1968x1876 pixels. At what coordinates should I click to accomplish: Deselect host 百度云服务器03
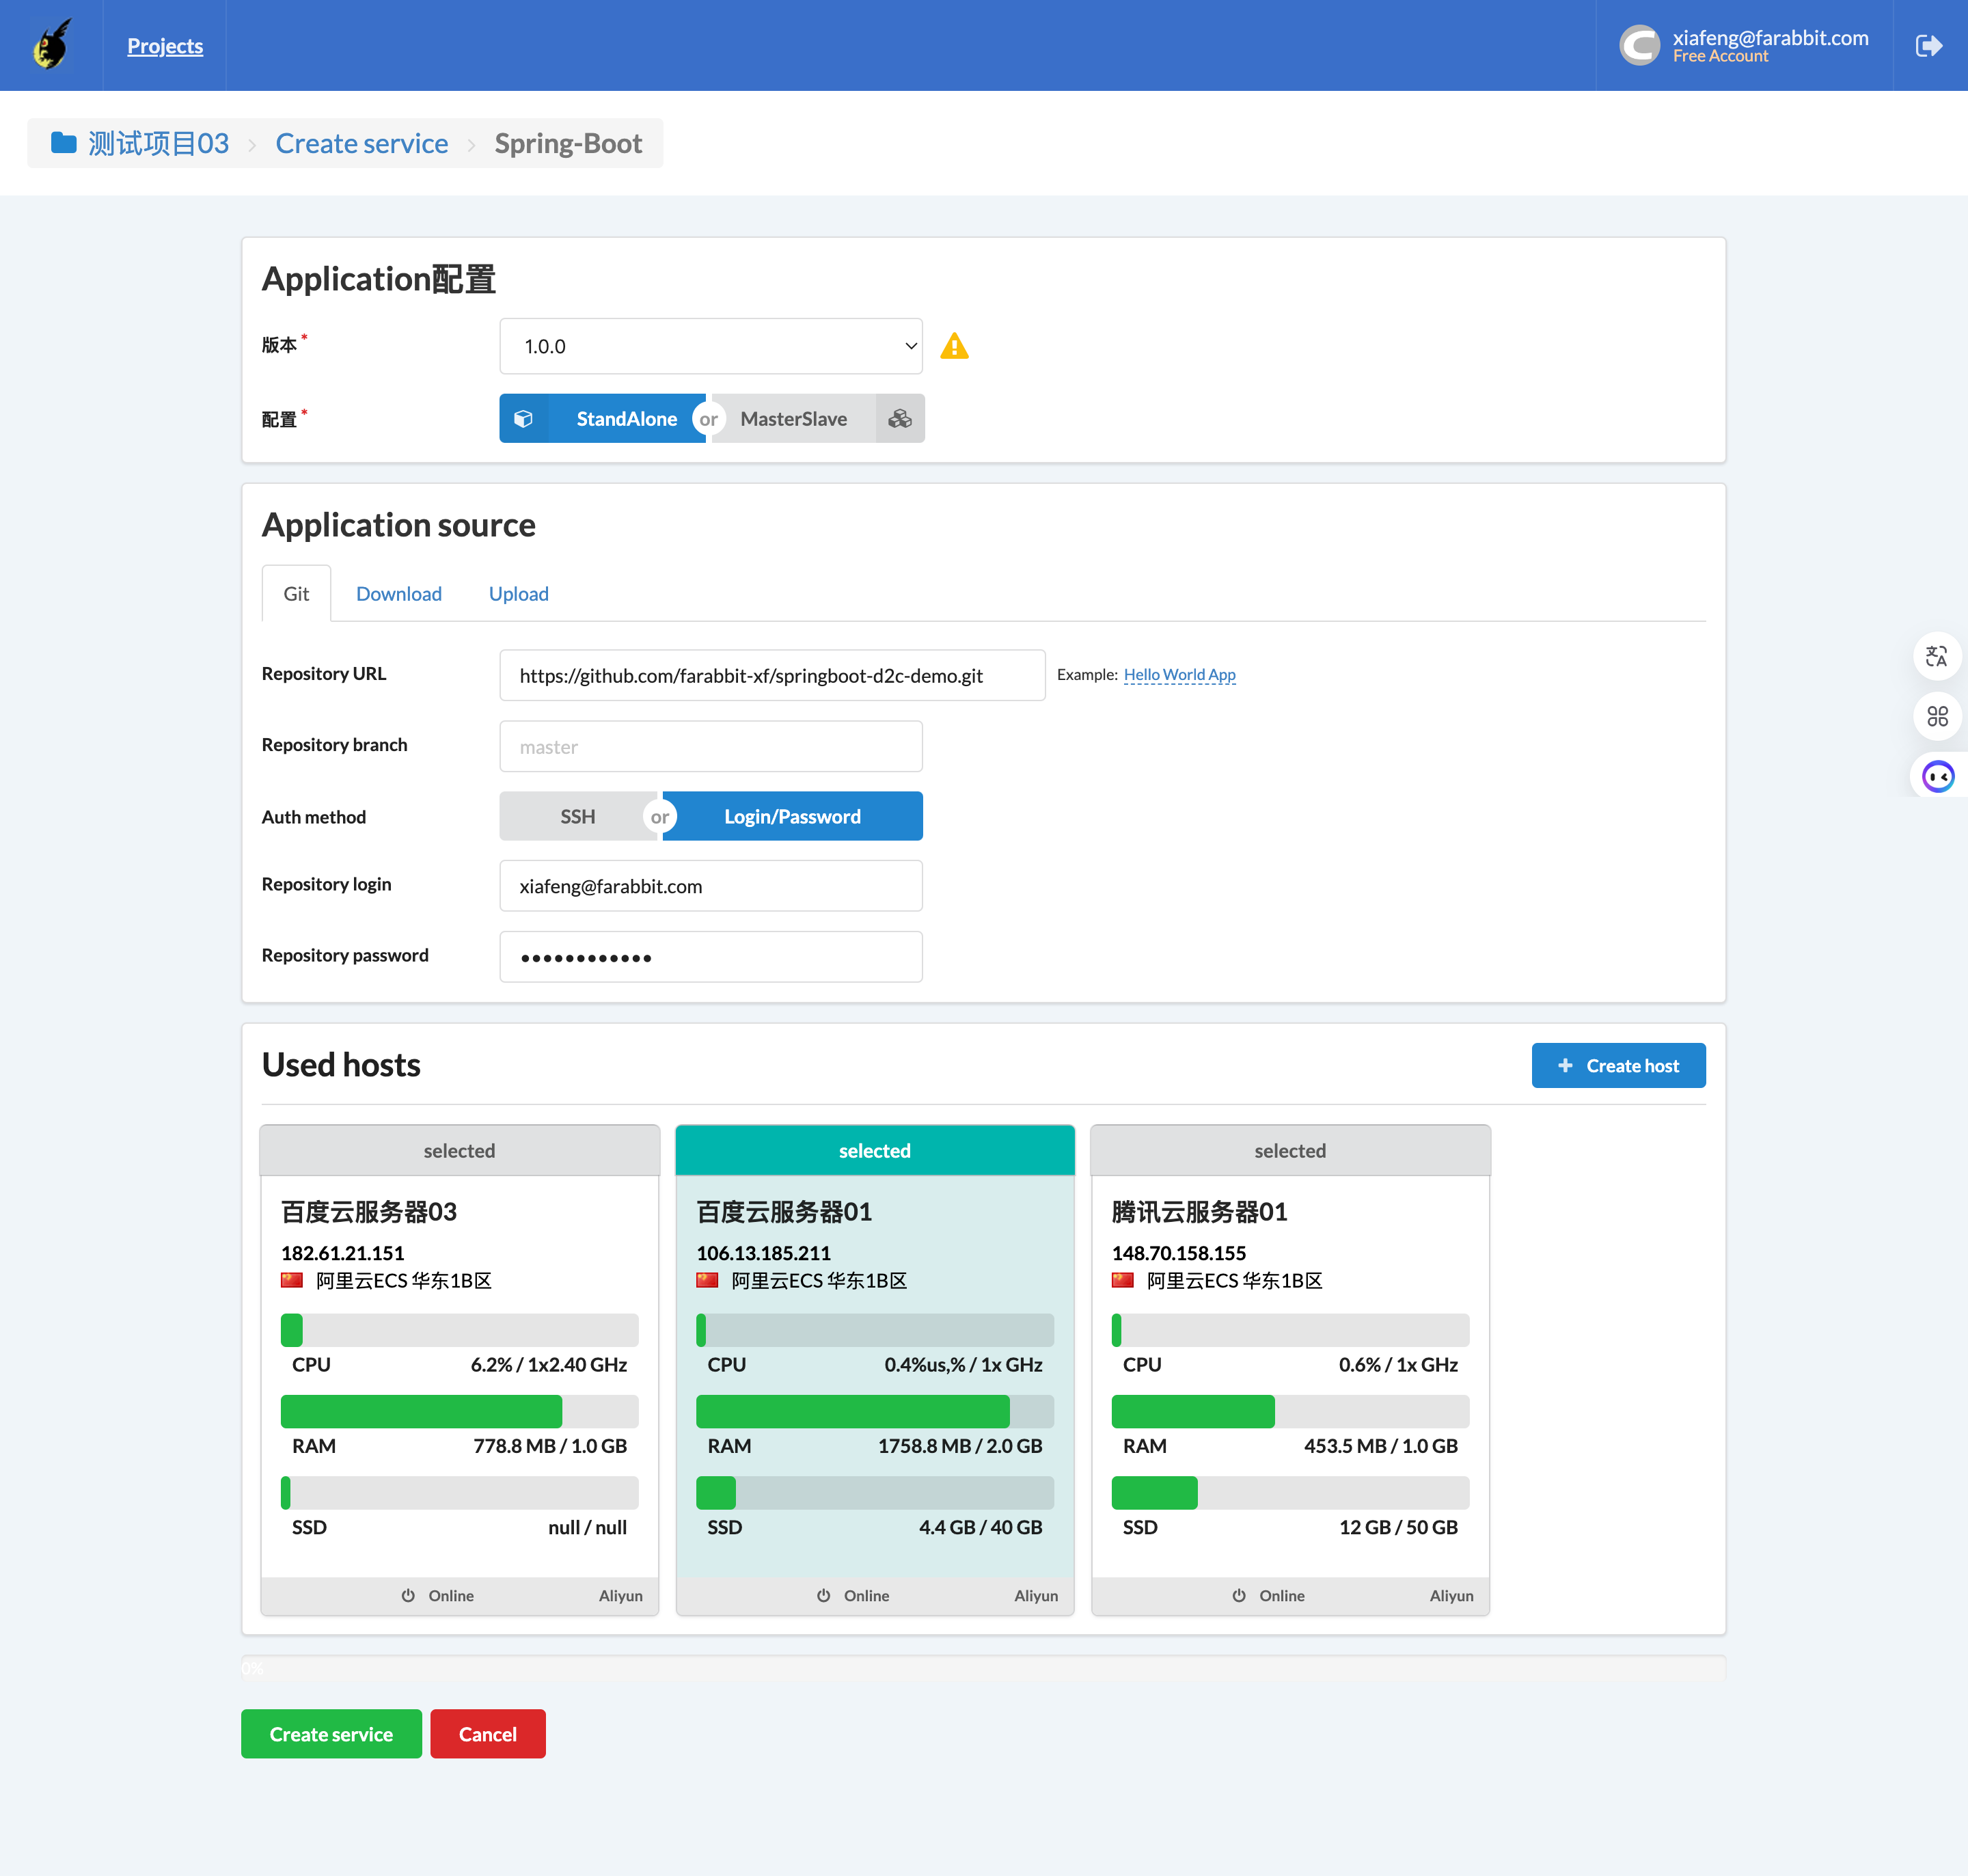(x=459, y=1150)
